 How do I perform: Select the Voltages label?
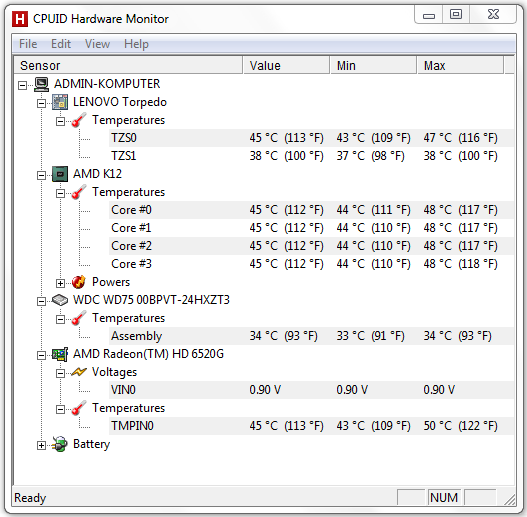point(115,372)
